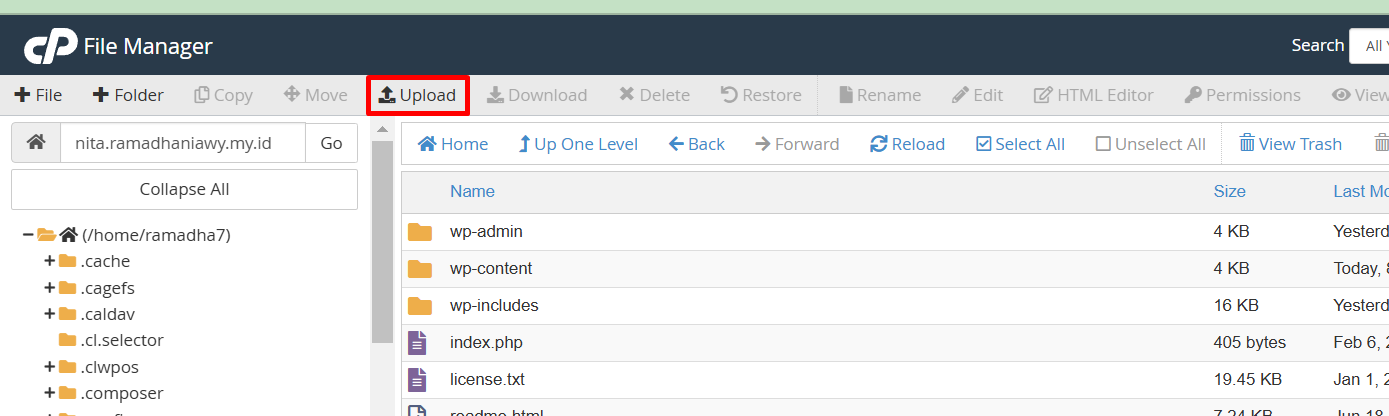This screenshot has width=1389, height=416.
Task: Sort files by Name column header
Action: click(472, 191)
